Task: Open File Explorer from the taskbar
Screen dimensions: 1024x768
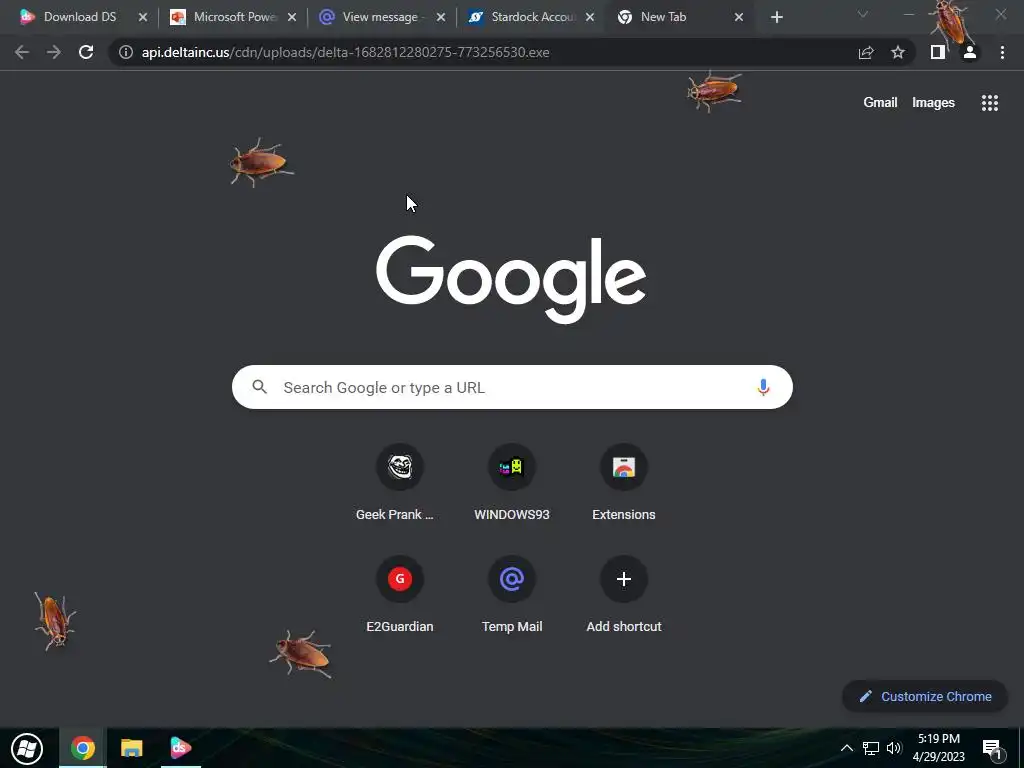Action: click(x=131, y=748)
